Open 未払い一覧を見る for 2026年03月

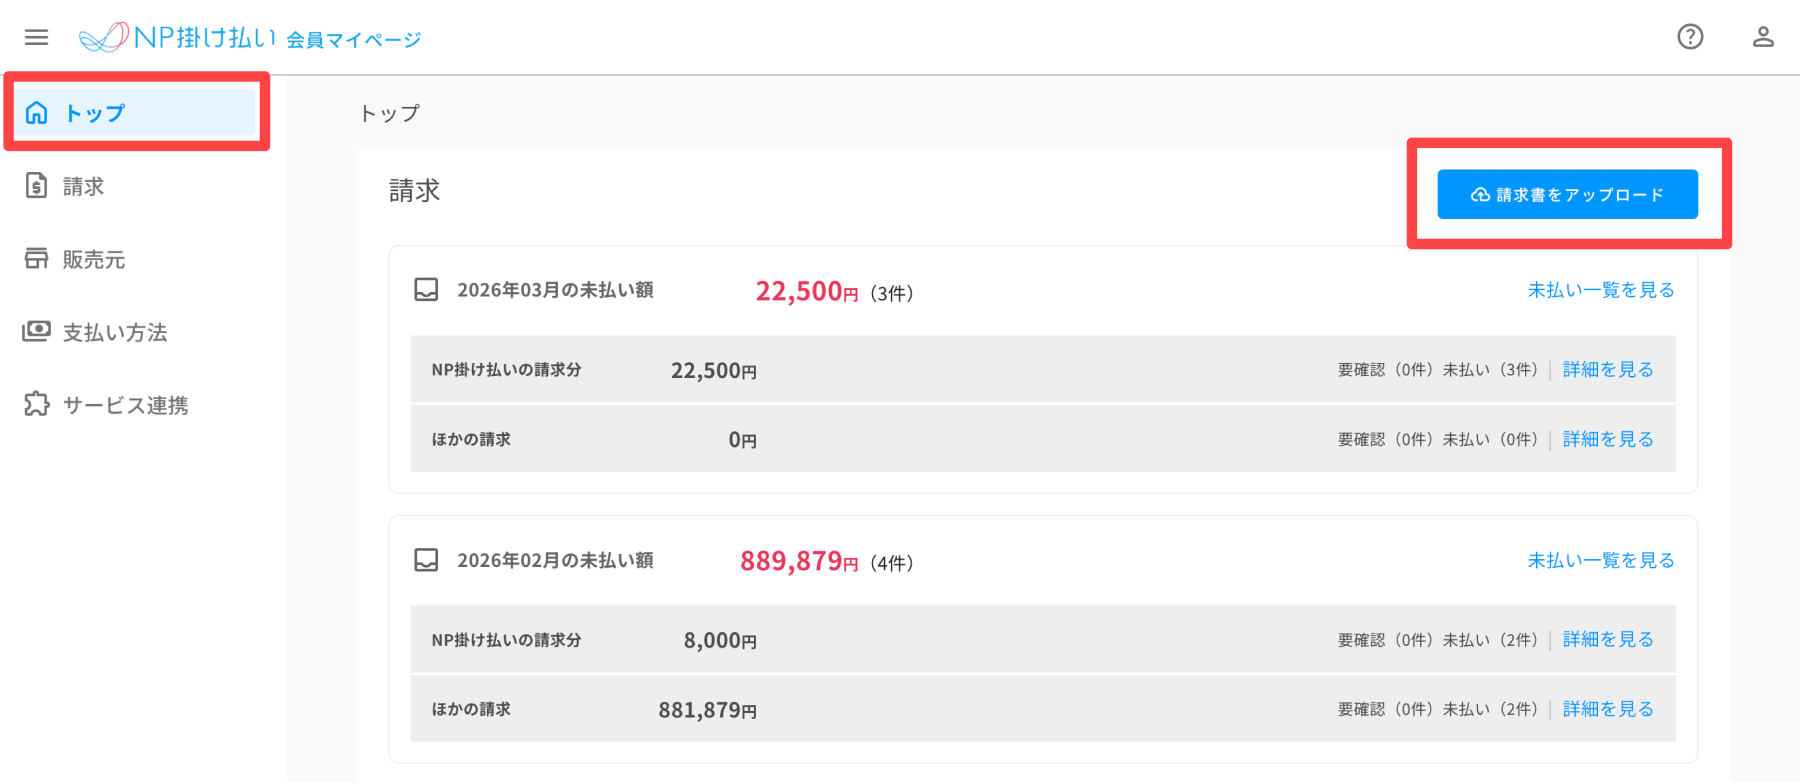click(x=1600, y=290)
